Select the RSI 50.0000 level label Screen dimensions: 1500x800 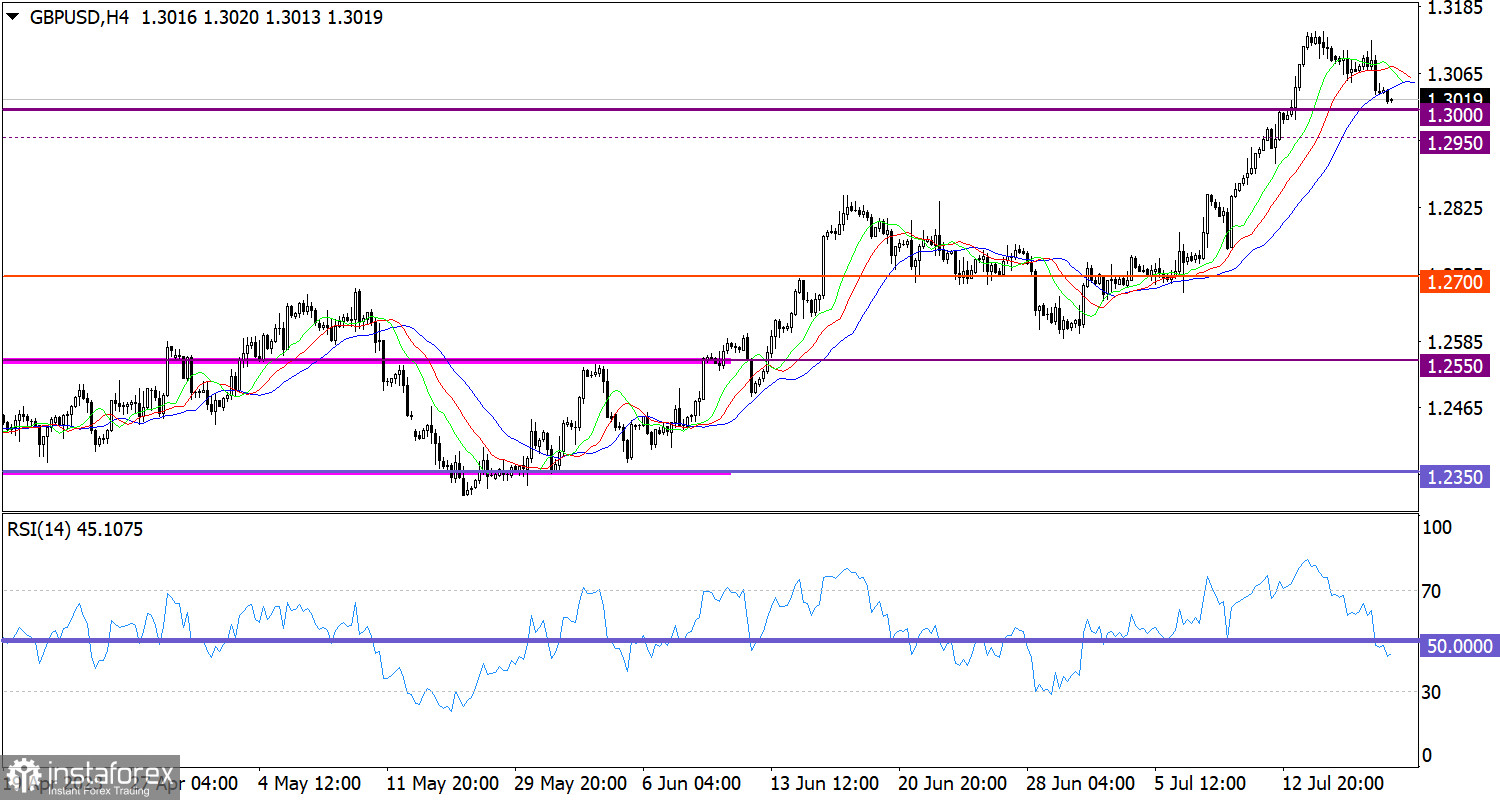1458,646
